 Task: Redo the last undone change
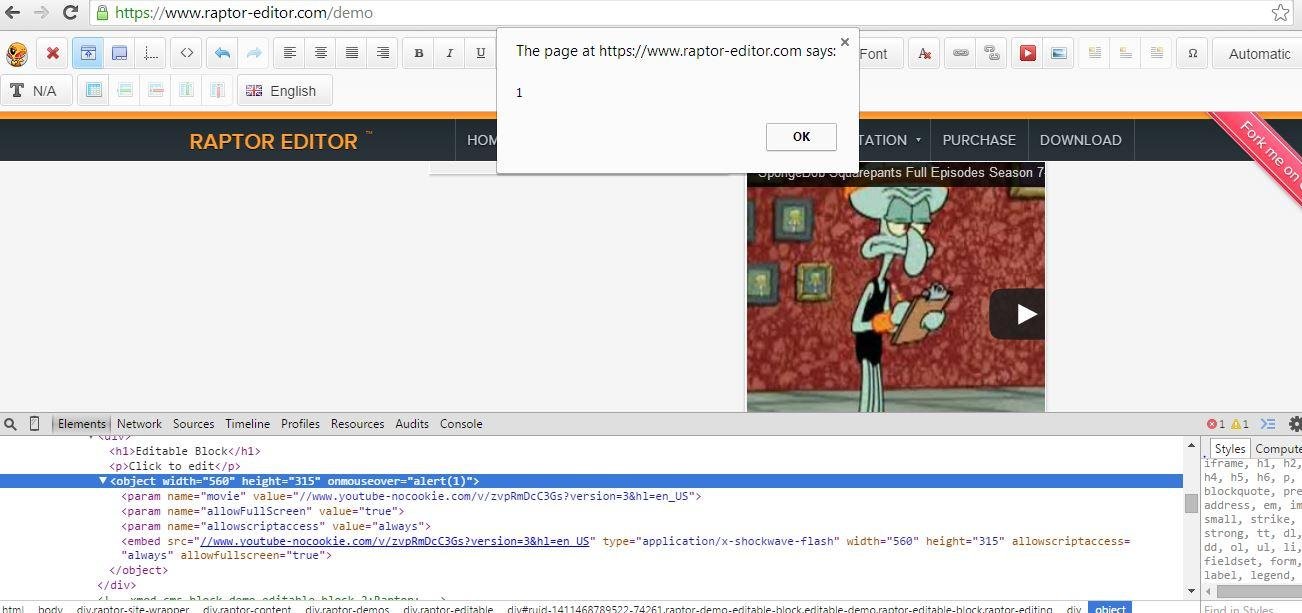(253, 53)
